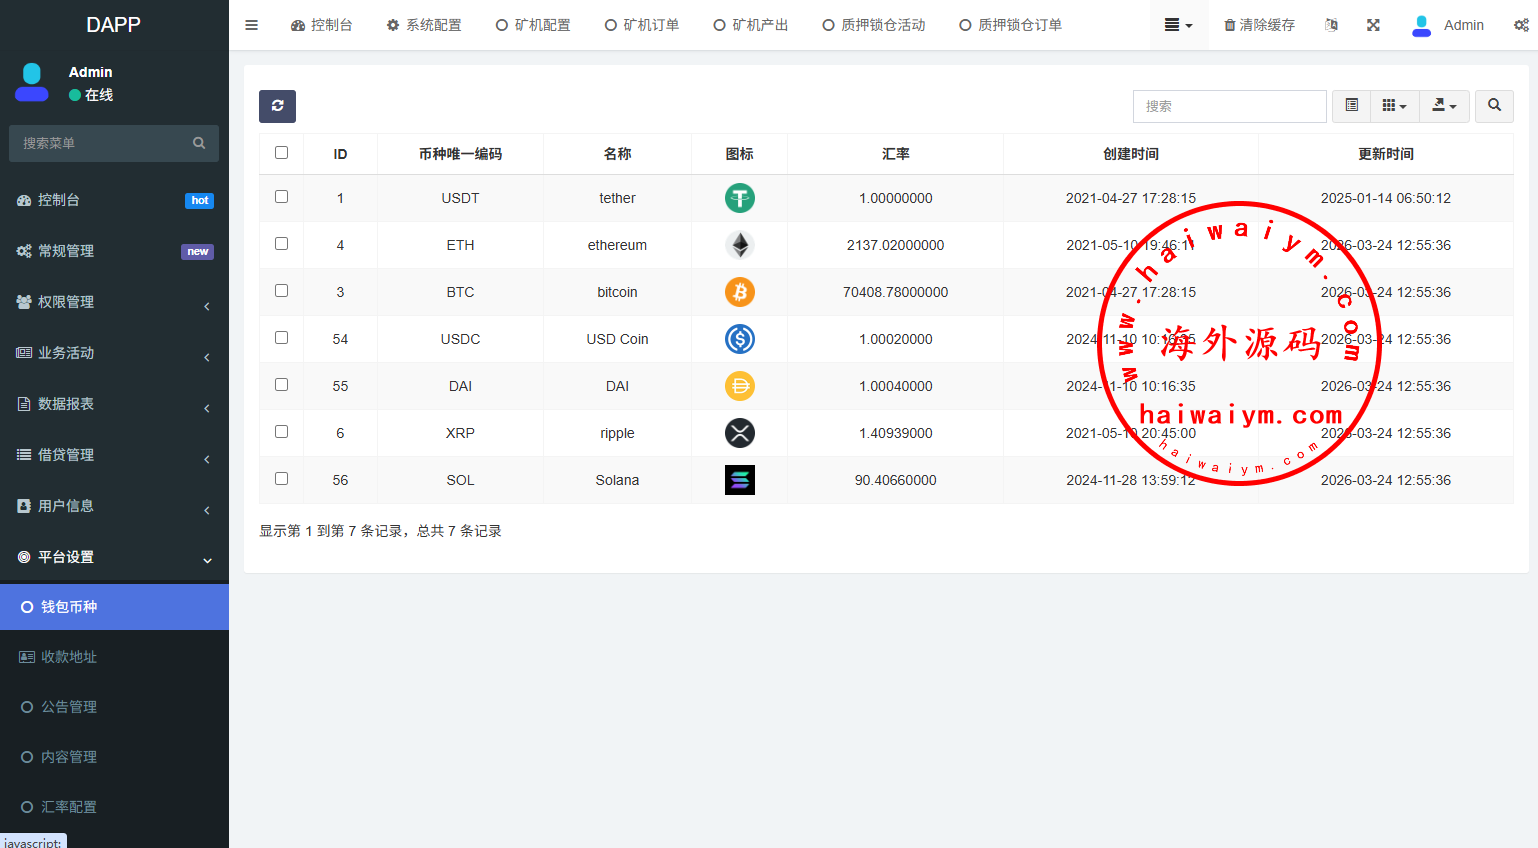Open the export data dropdown

click(1444, 106)
